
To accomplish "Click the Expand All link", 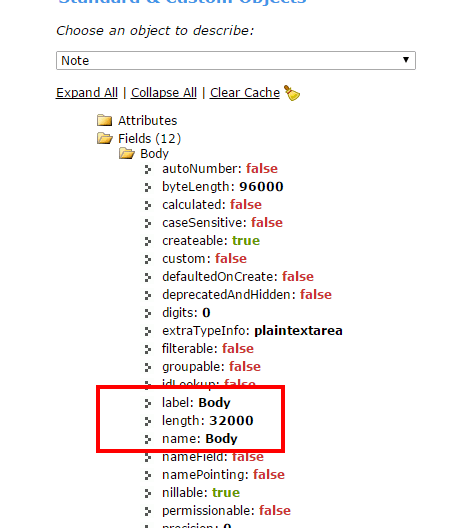I will (x=87, y=93).
